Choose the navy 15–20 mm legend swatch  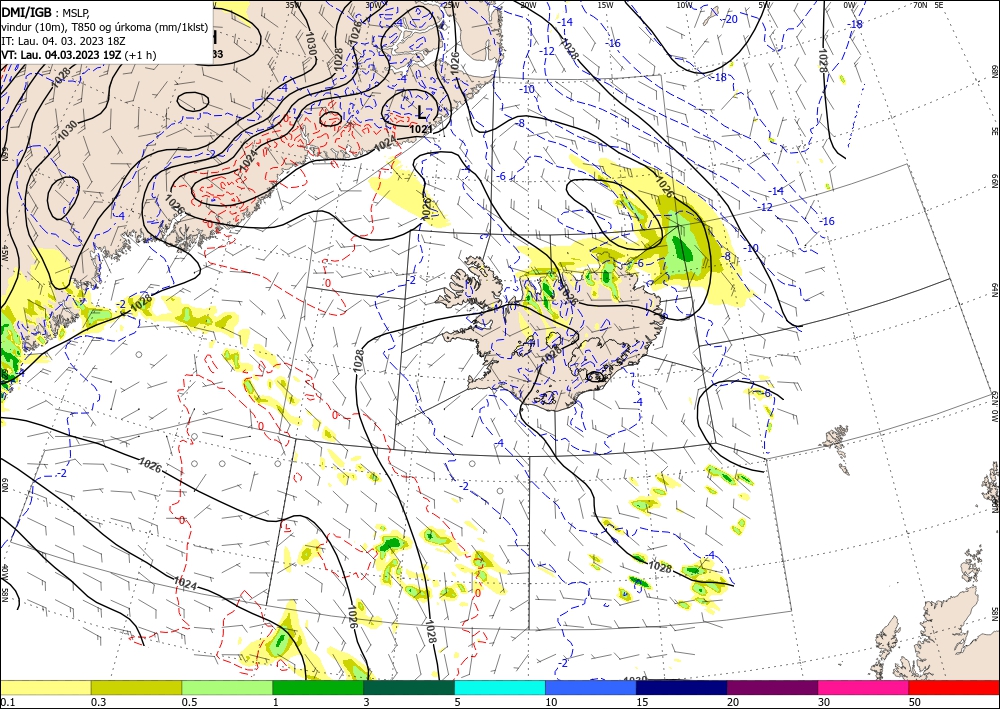click(x=682, y=687)
